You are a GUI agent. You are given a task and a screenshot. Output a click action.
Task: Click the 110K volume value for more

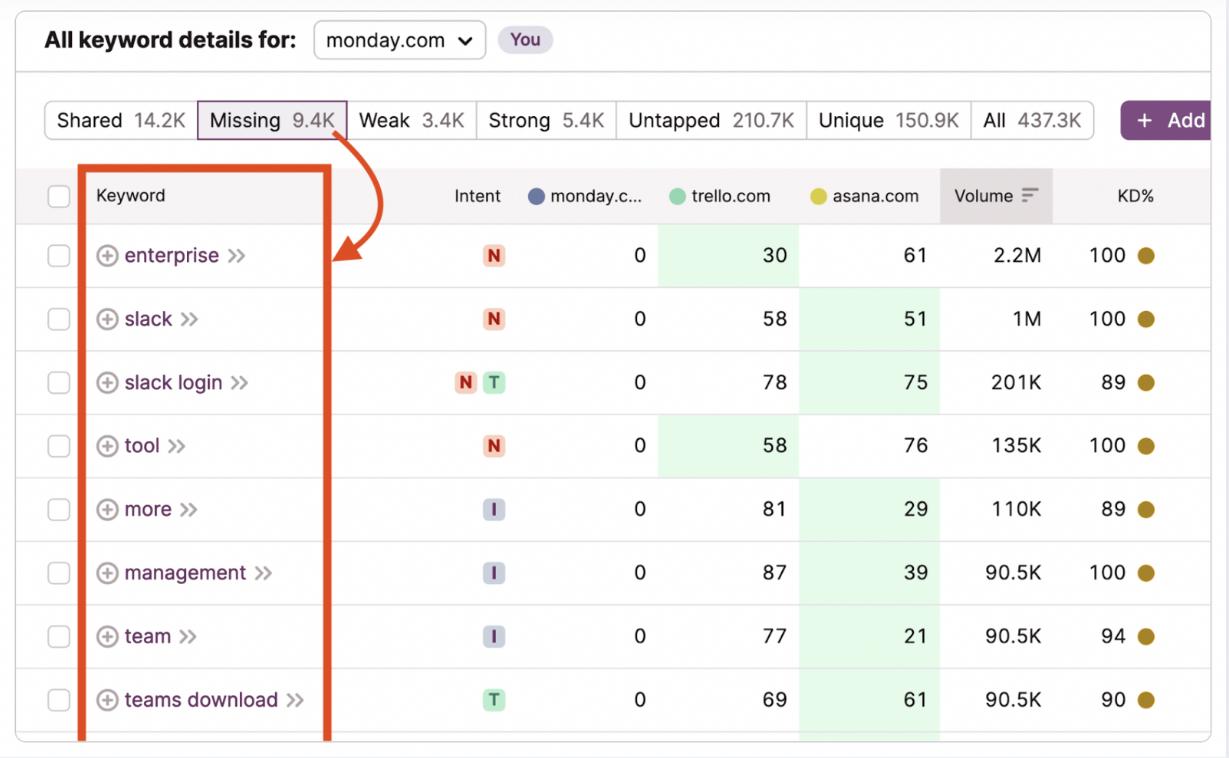[1014, 510]
